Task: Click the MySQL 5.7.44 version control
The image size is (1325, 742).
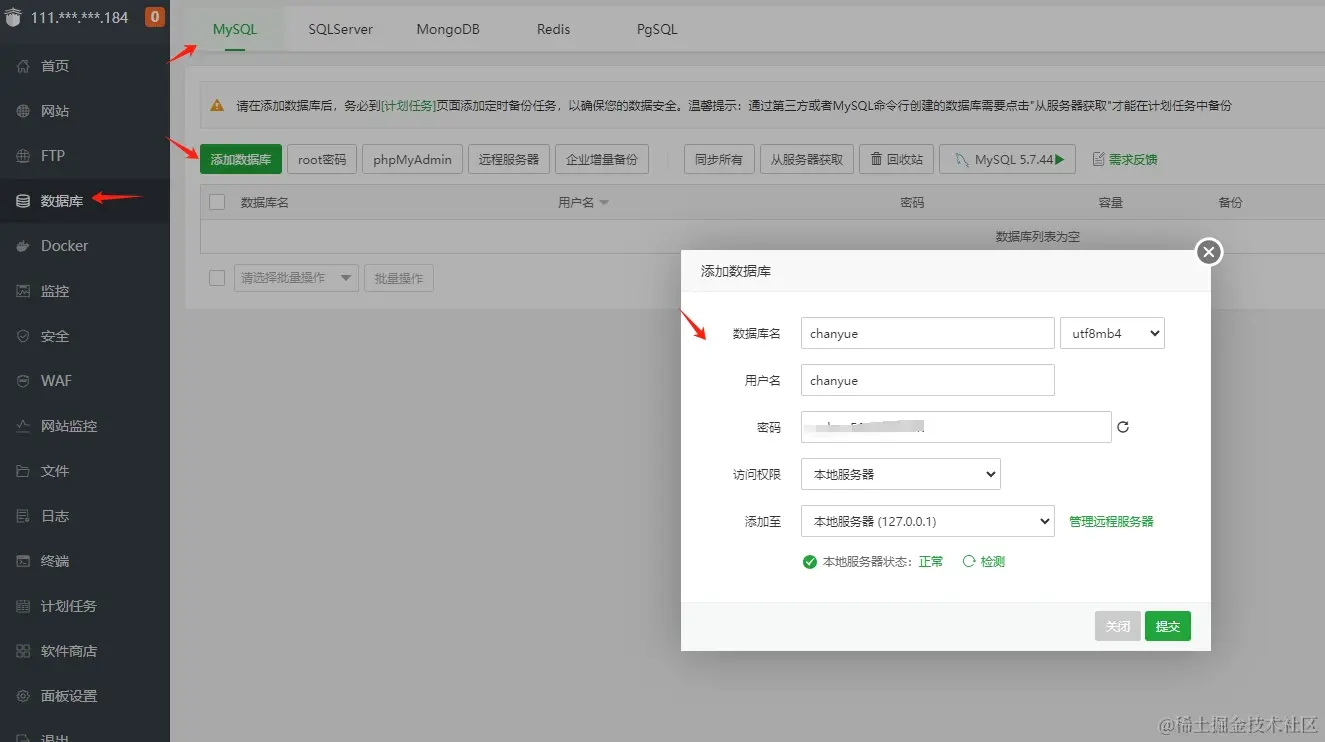Action: (x=1006, y=158)
